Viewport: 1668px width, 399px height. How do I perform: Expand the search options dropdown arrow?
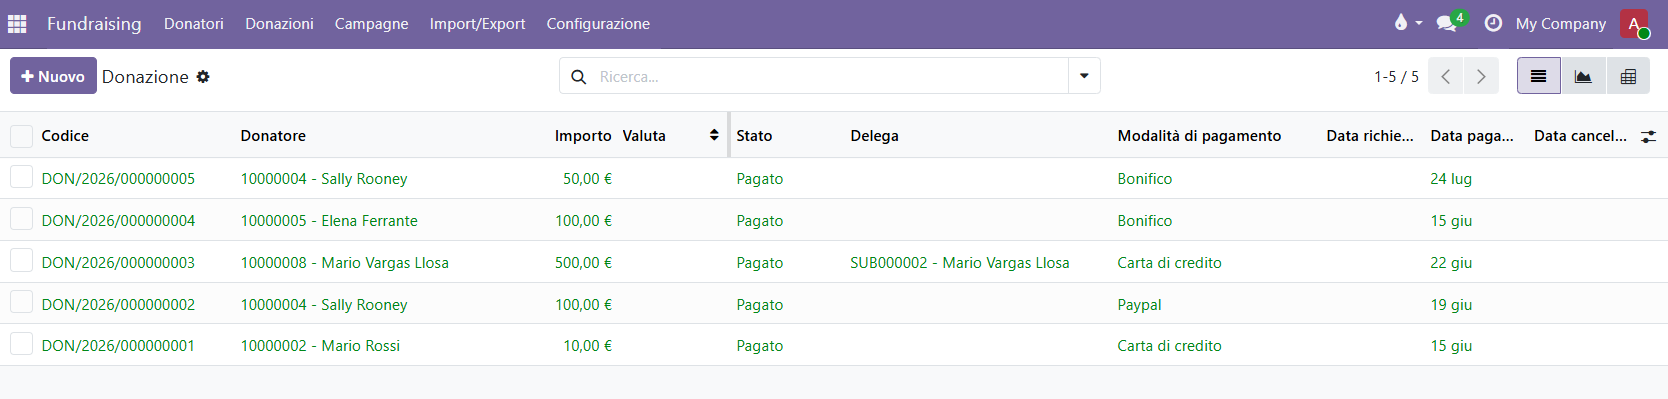point(1084,76)
